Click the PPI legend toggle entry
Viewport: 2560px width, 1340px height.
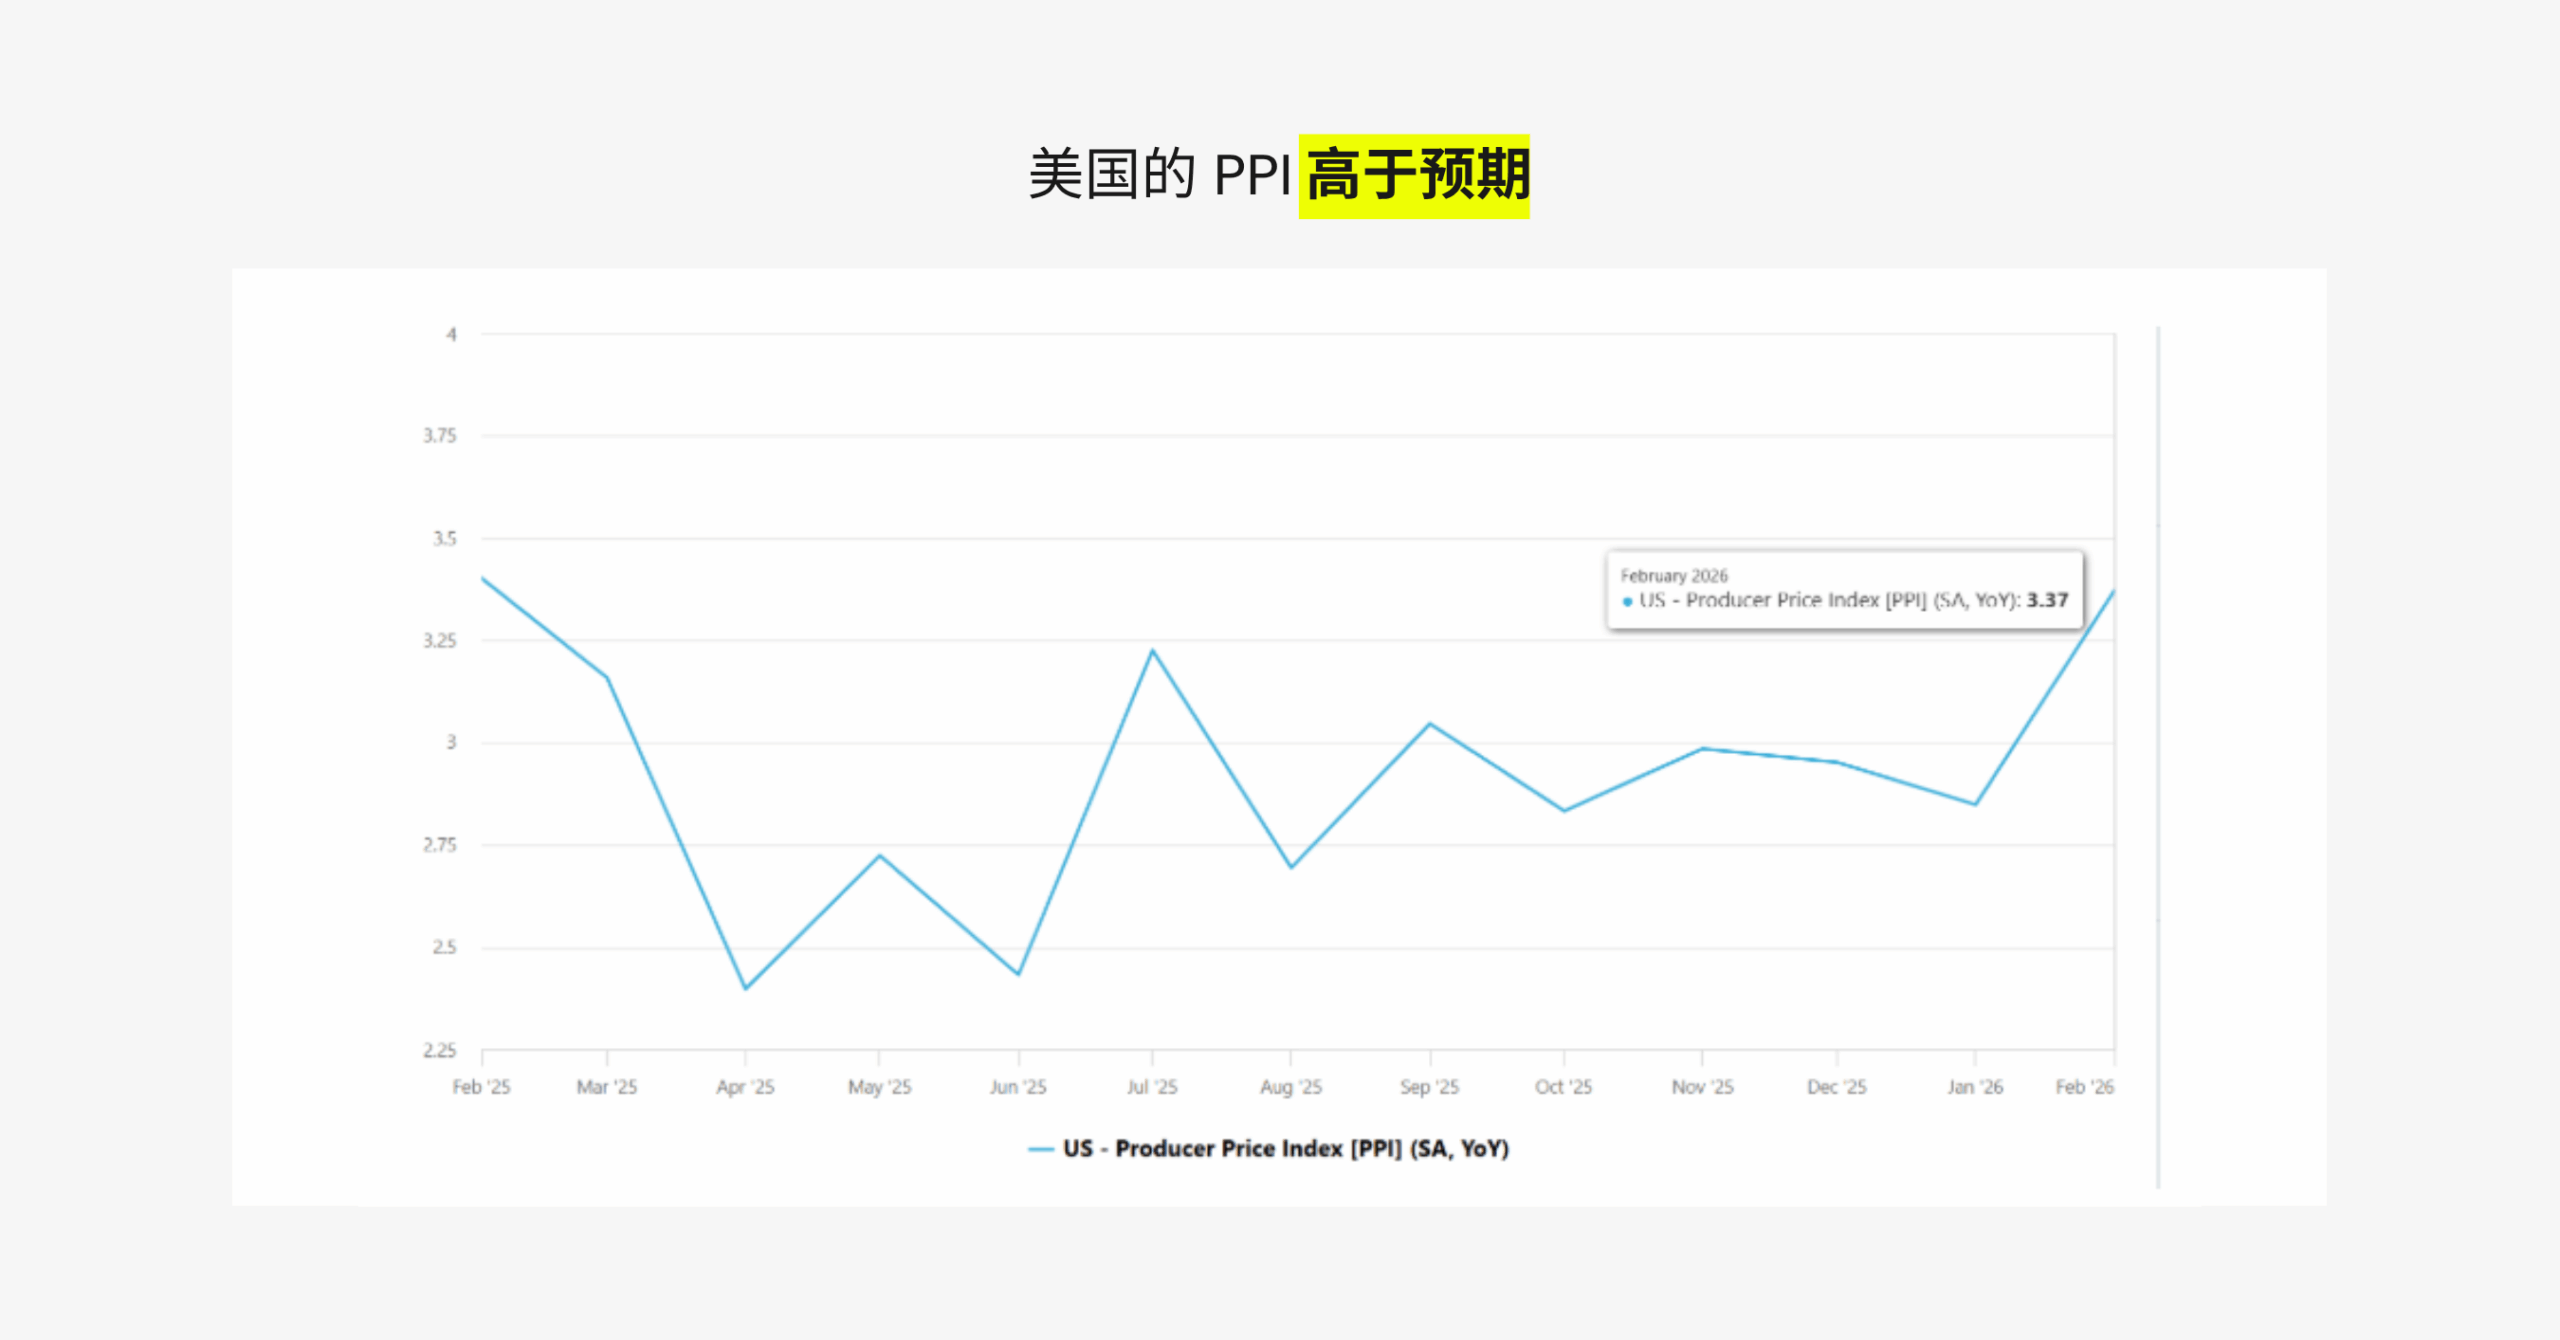[x=1285, y=1148]
